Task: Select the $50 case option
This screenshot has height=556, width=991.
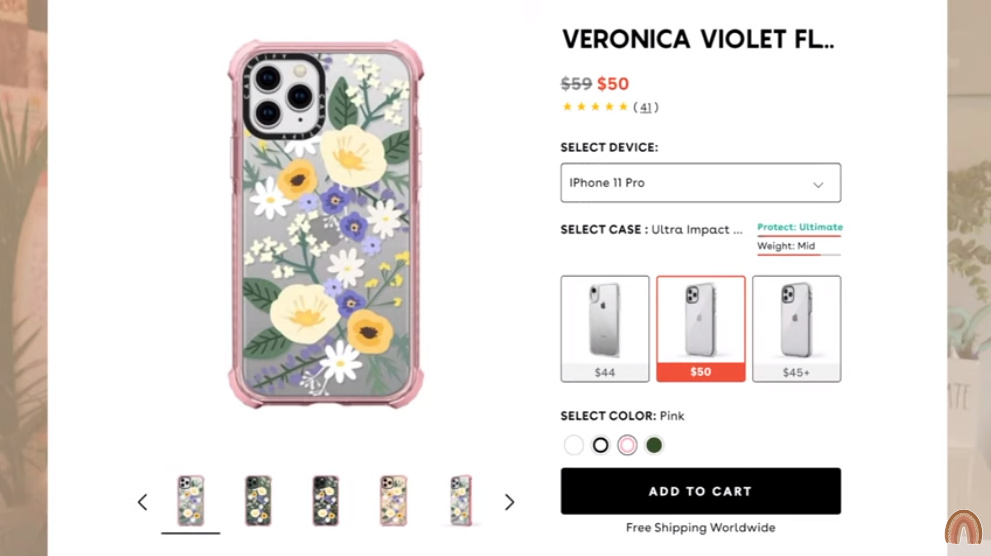Action: click(x=700, y=328)
